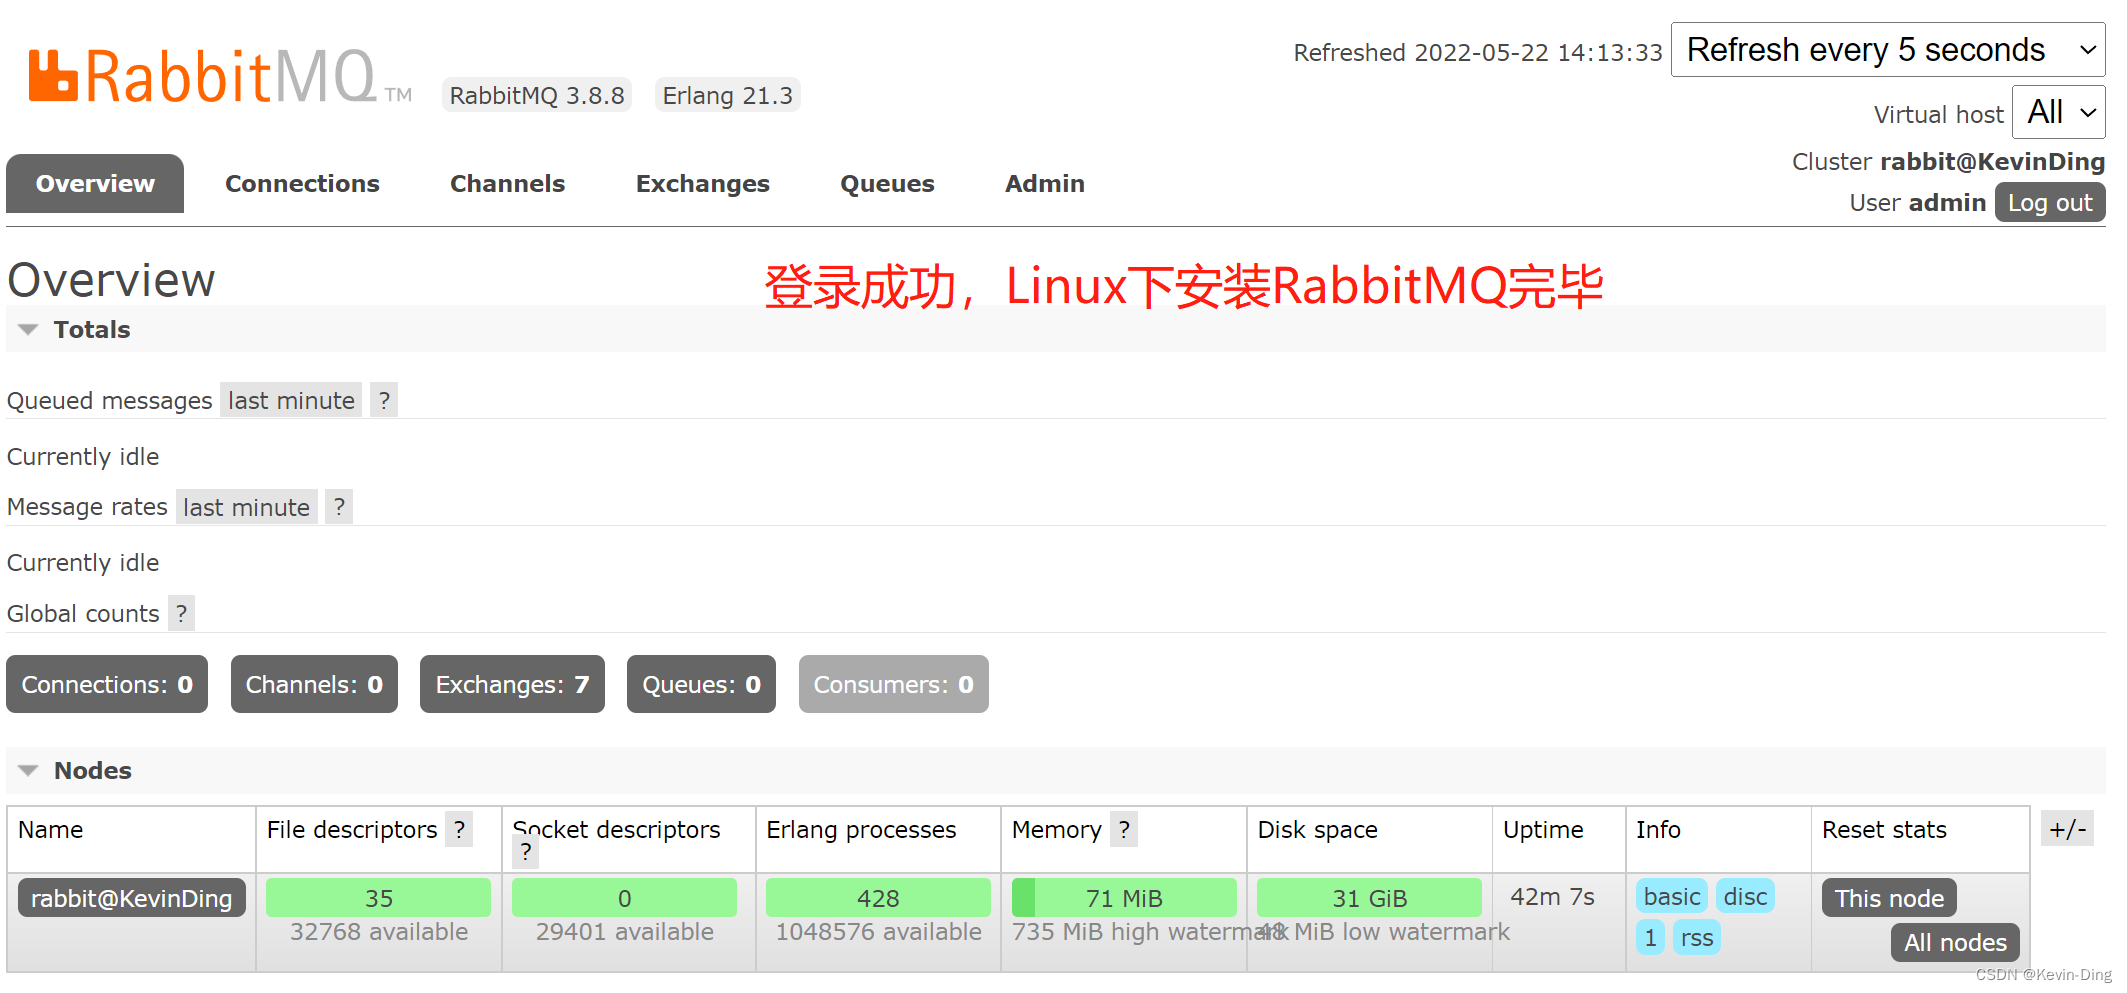Click the 42m 7s uptime value
Image resolution: width=2127 pixels, height=993 pixels.
click(1552, 896)
